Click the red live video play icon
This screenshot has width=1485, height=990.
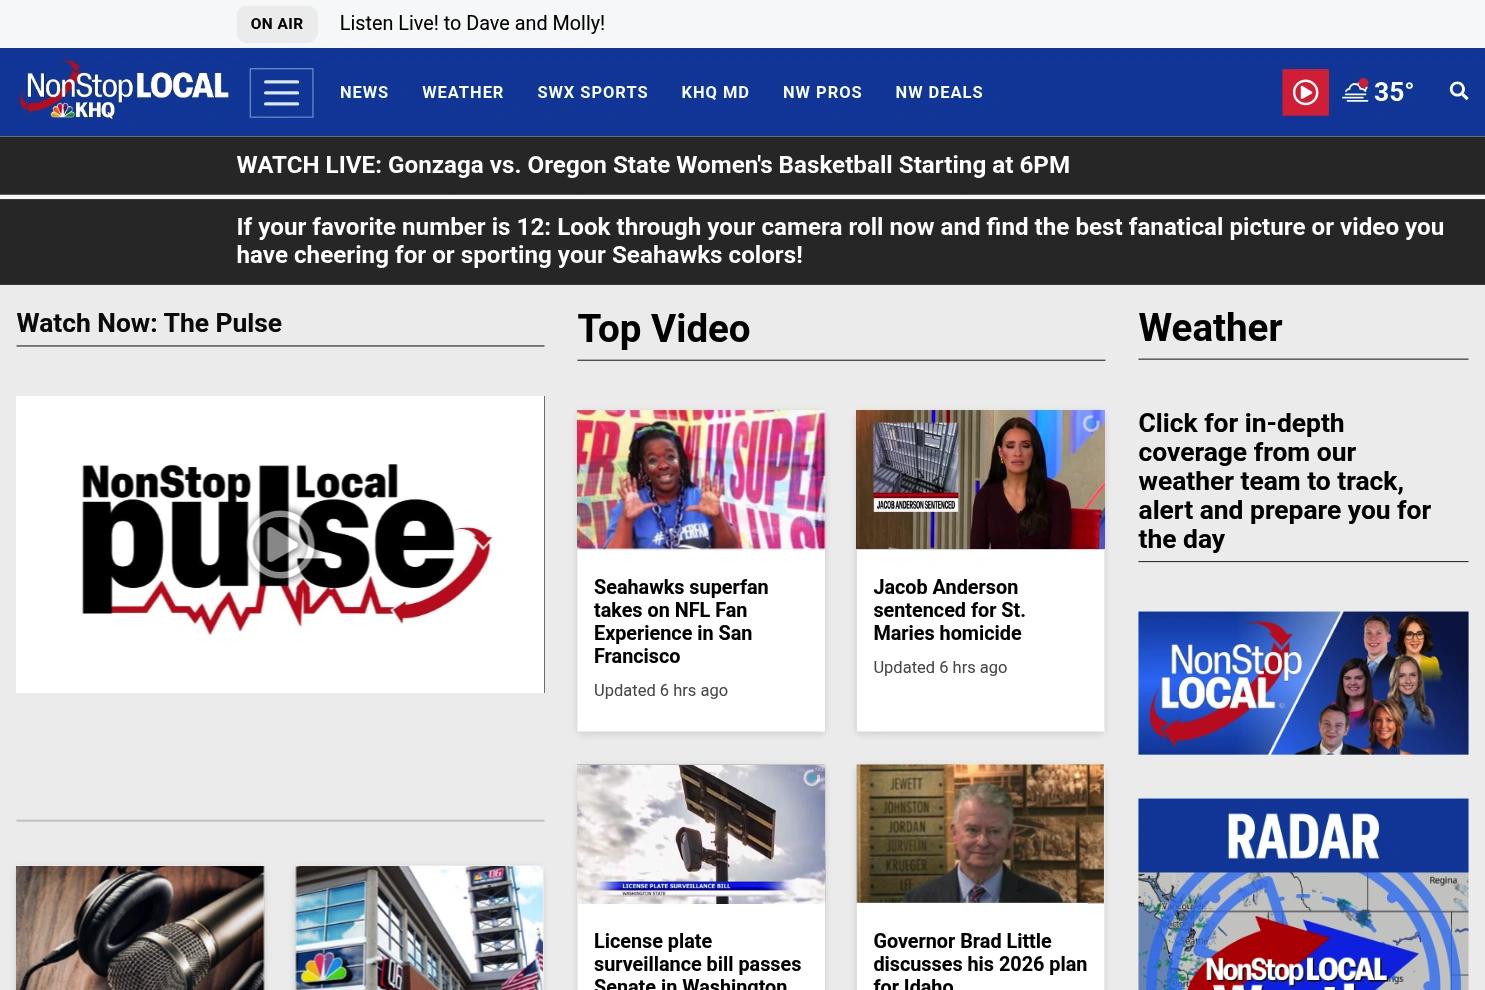[x=1305, y=92]
